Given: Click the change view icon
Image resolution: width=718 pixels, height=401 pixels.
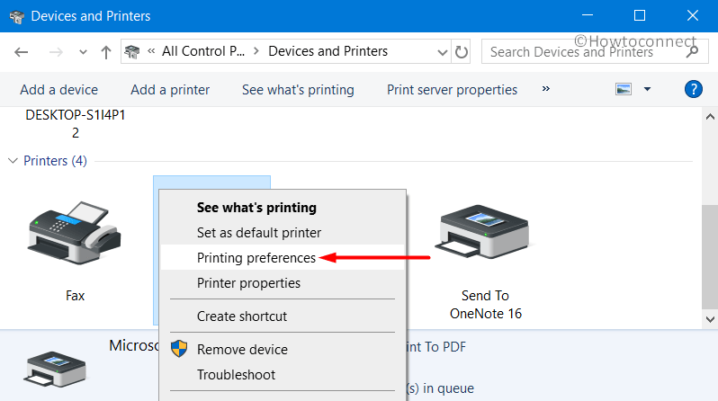Looking at the screenshot, I should pyautogui.click(x=623, y=89).
